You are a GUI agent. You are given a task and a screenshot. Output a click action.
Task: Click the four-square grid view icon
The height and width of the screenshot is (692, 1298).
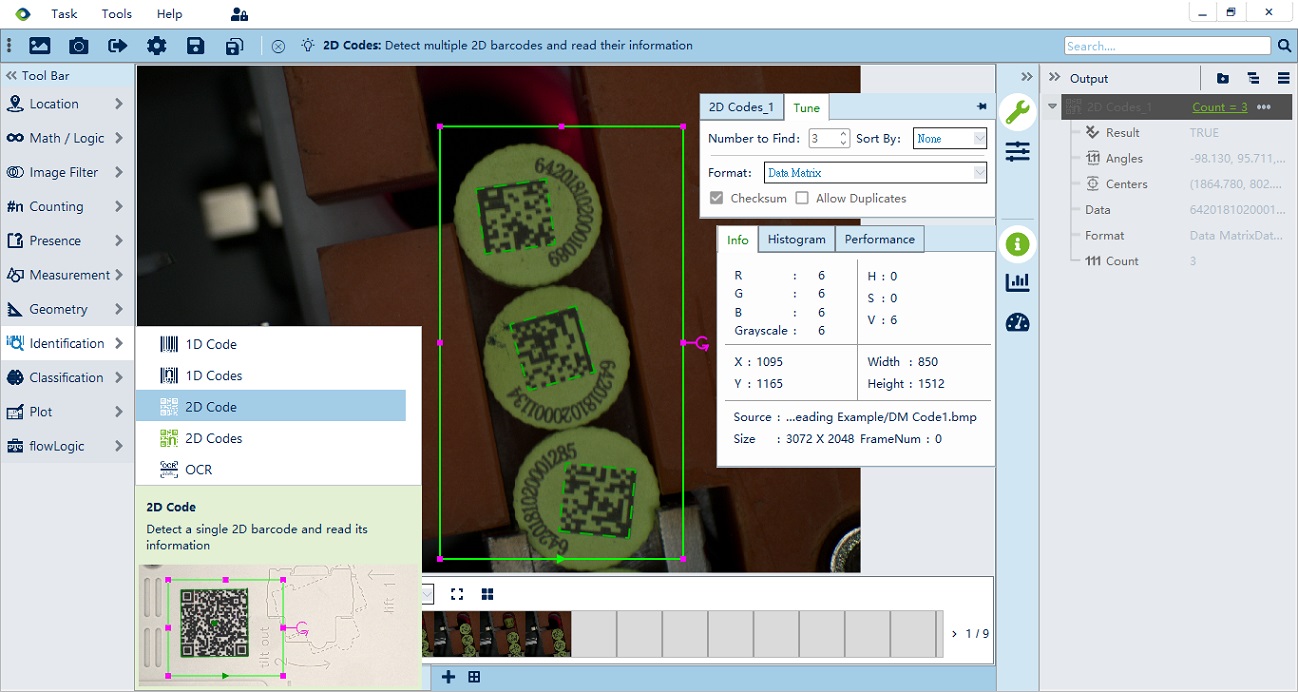487,594
